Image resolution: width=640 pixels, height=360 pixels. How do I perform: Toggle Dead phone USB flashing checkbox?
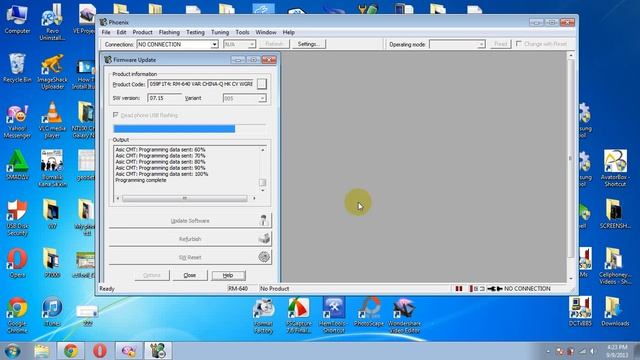tap(116, 115)
